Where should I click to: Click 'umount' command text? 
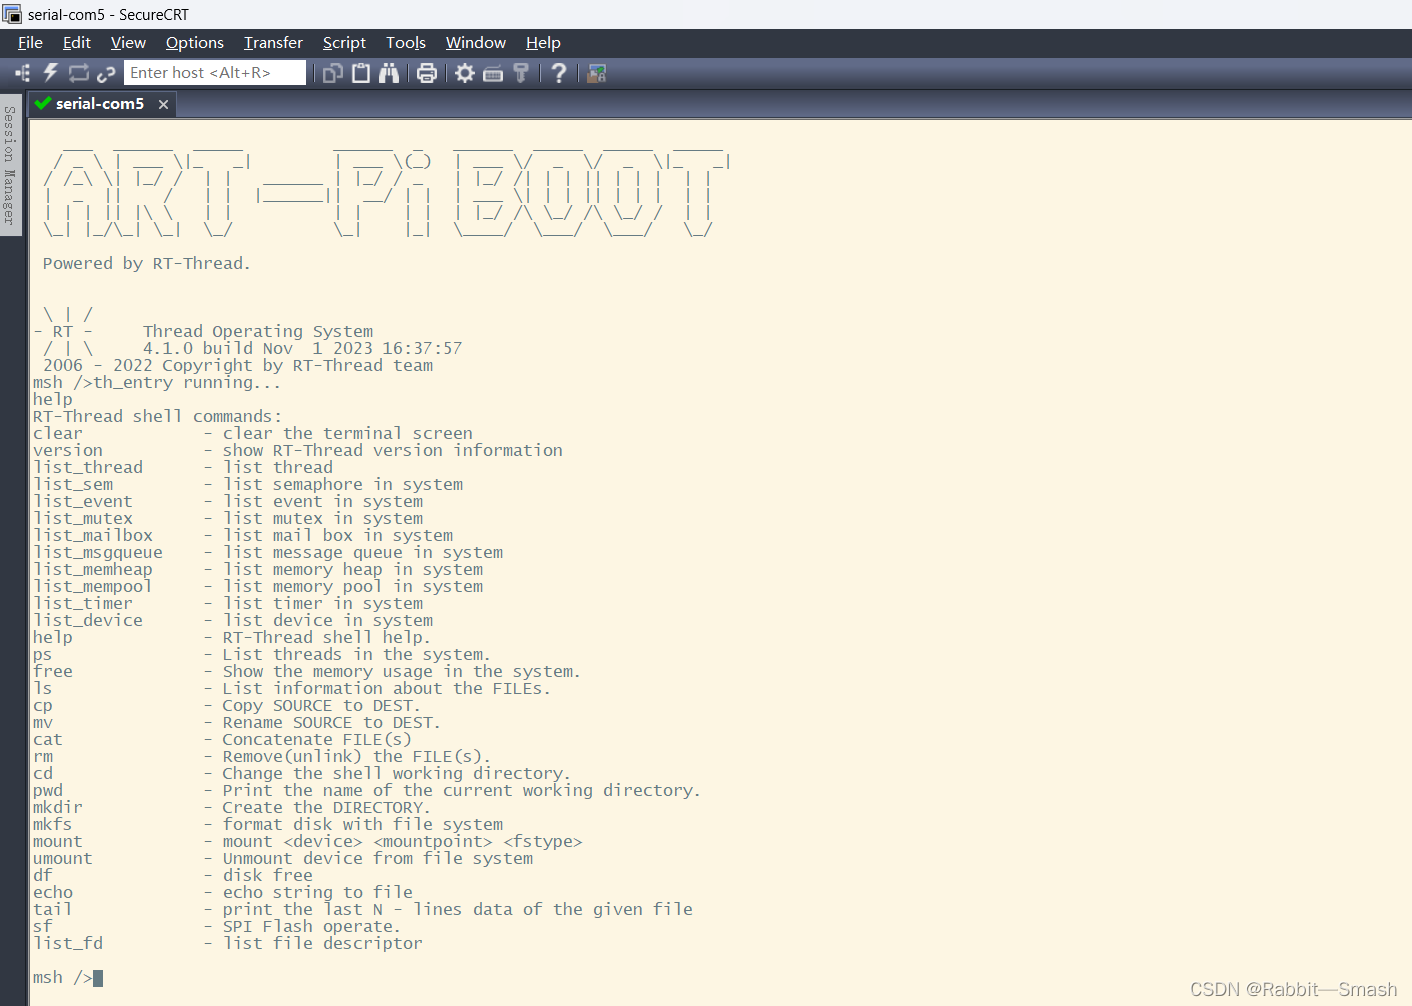coord(62,858)
